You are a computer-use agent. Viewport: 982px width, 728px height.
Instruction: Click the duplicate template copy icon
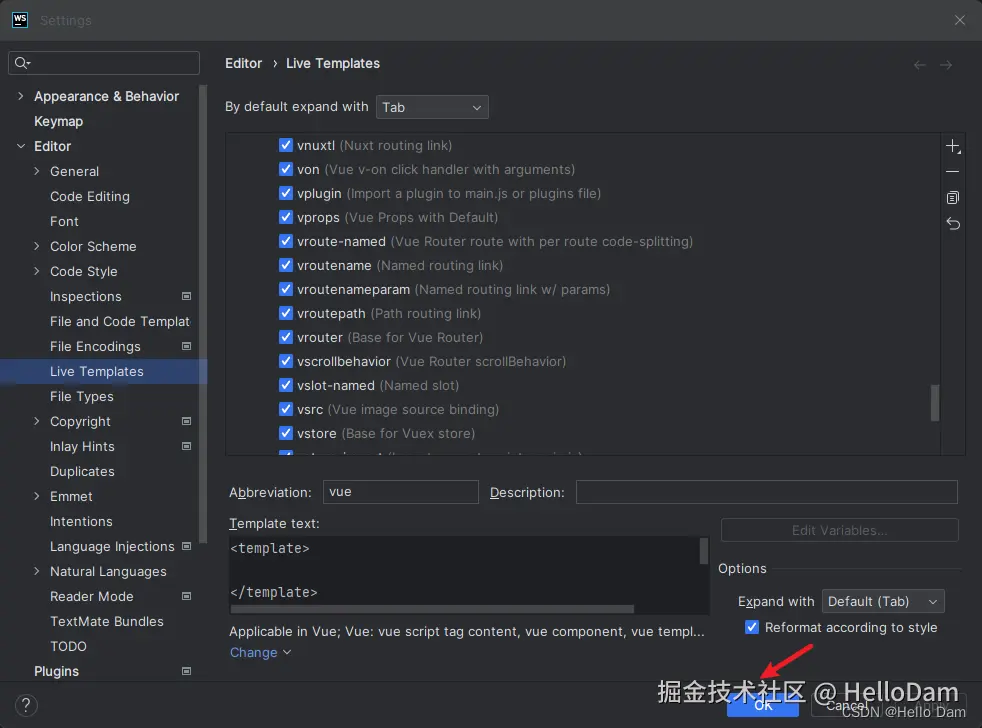tap(953, 198)
